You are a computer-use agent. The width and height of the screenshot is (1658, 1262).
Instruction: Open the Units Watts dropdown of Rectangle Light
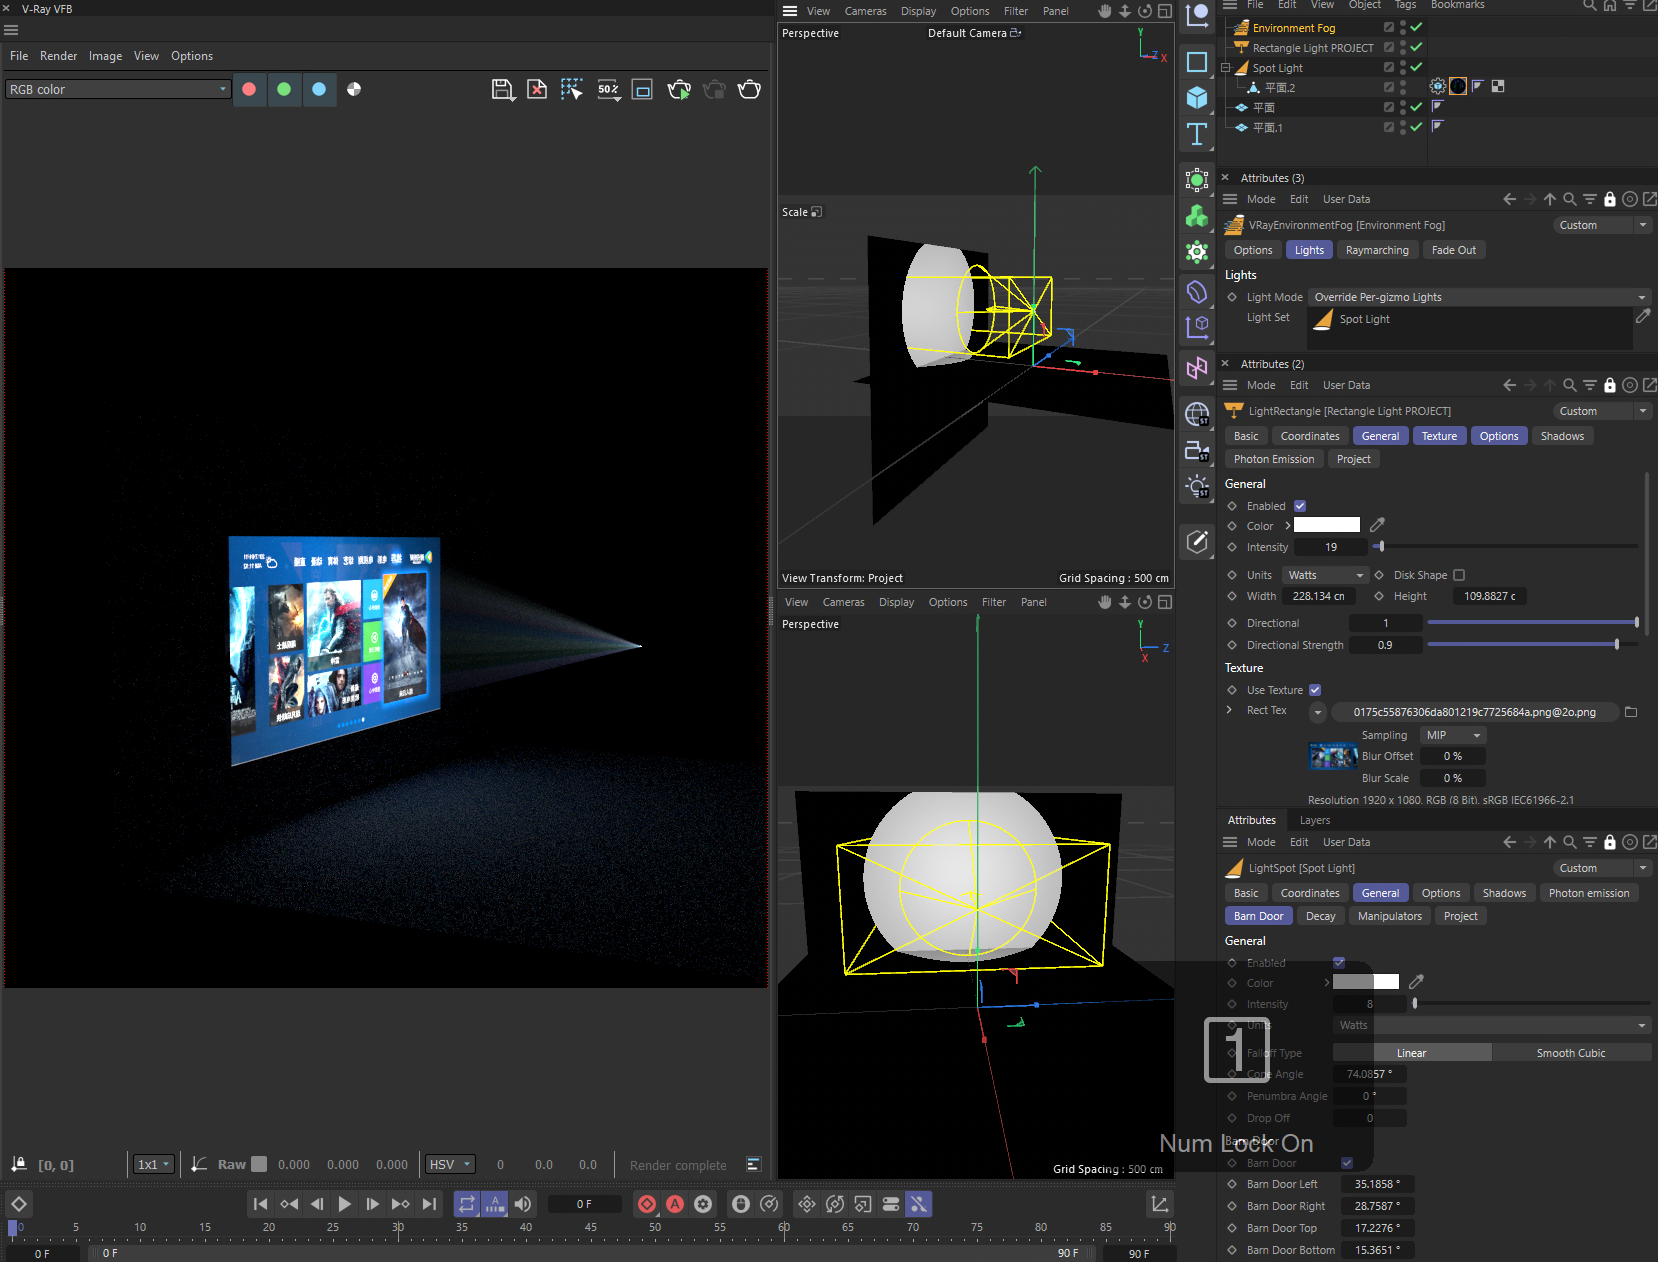click(1325, 575)
